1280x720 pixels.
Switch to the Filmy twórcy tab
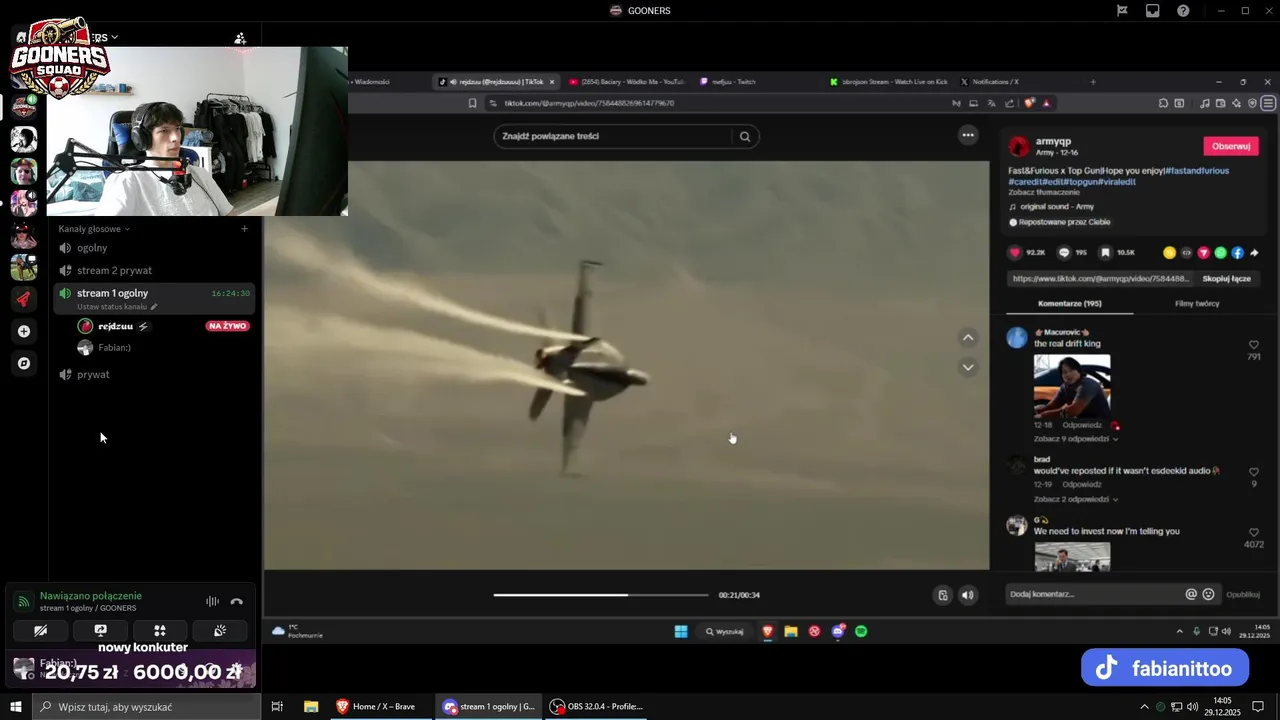pyautogui.click(x=1197, y=303)
